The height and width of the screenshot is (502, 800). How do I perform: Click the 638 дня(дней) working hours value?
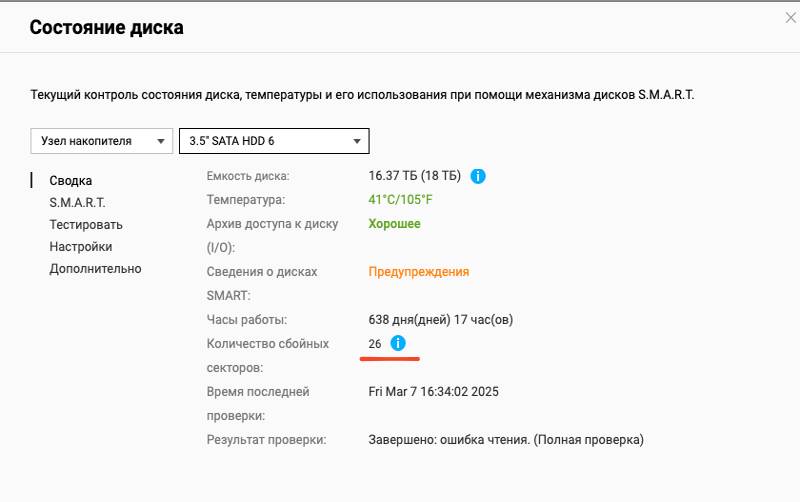[x=441, y=320]
